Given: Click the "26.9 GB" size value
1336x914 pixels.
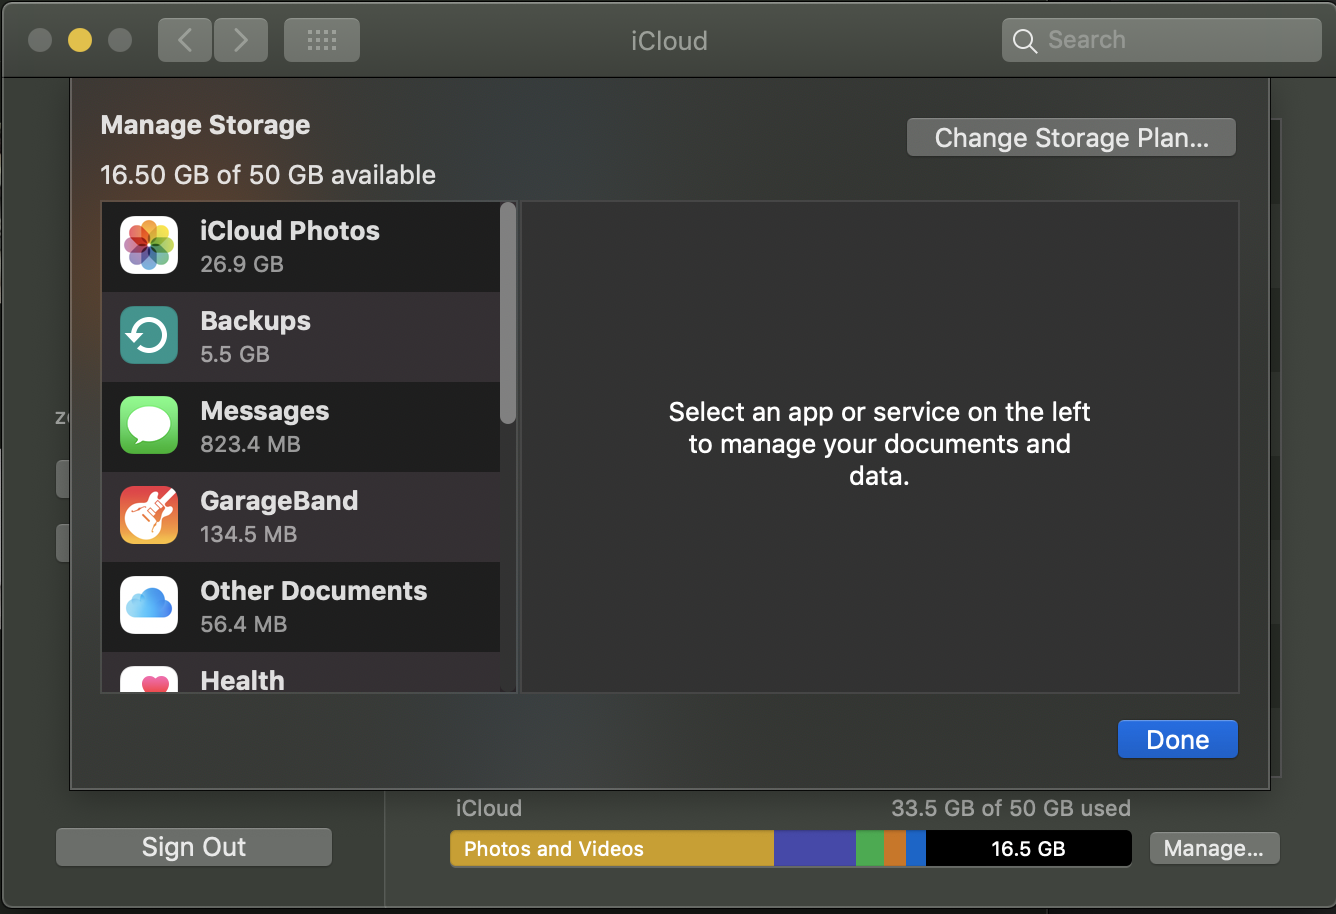Looking at the screenshot, I should tap(242, 264).
